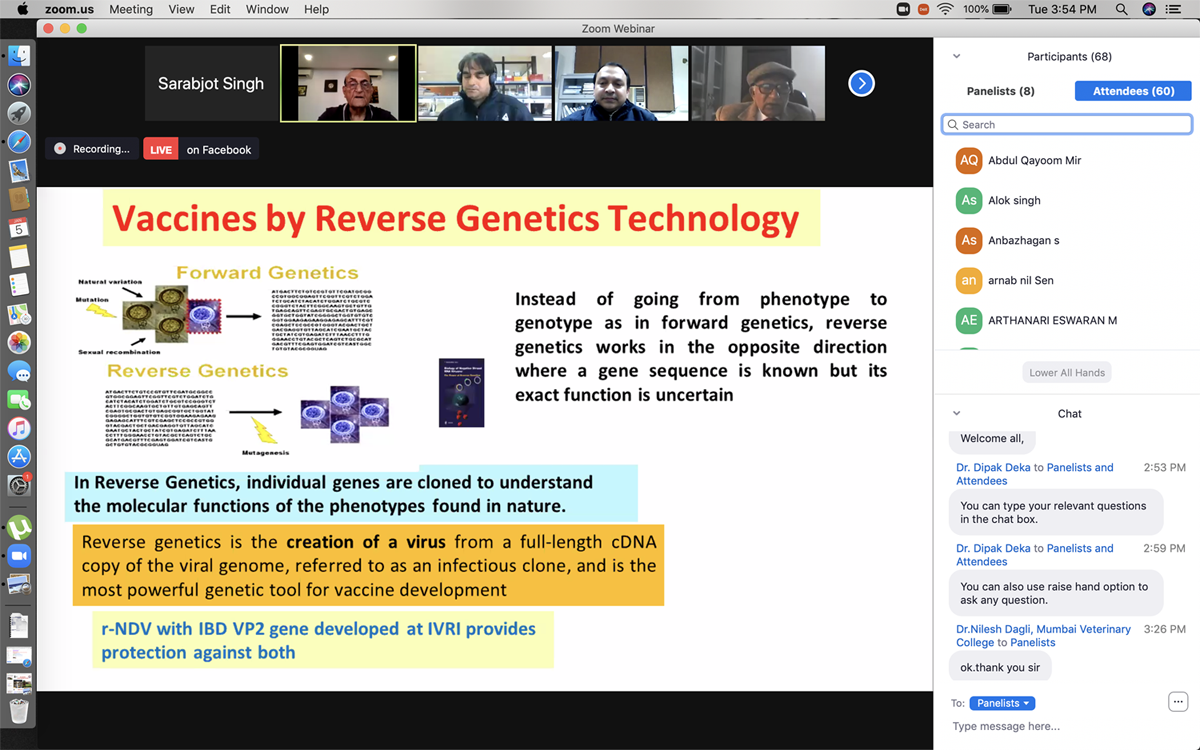Open Trash in the dock

point(19,711)
